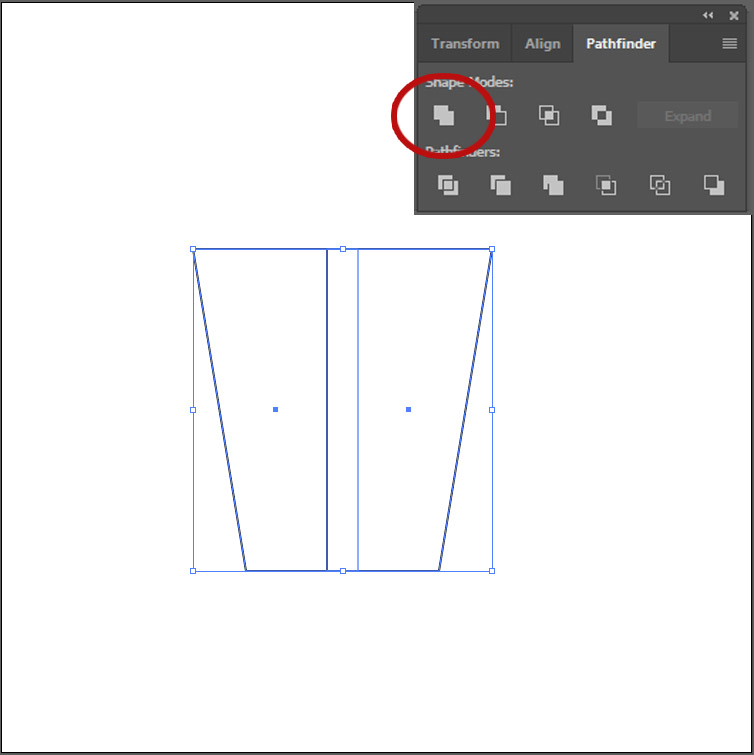Collapse the panel with double arrows
Screen dimensions: 754x755
click(708, 16)
